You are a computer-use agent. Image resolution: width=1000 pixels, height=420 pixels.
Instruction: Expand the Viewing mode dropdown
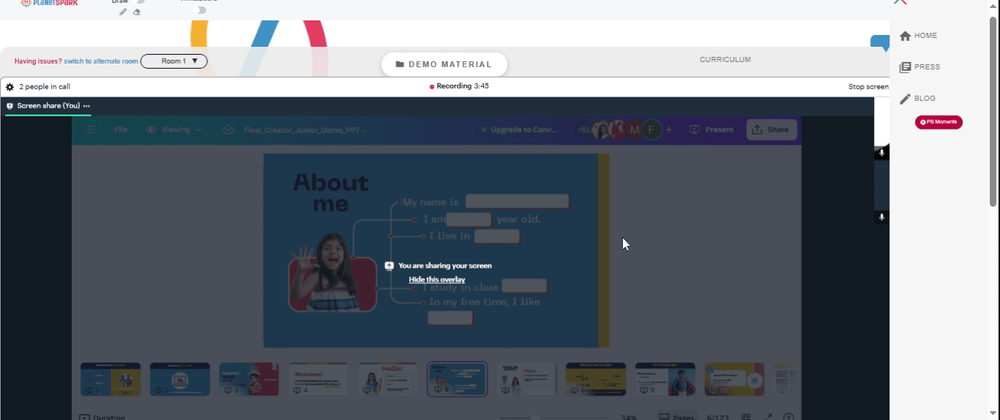coord(174,129)
